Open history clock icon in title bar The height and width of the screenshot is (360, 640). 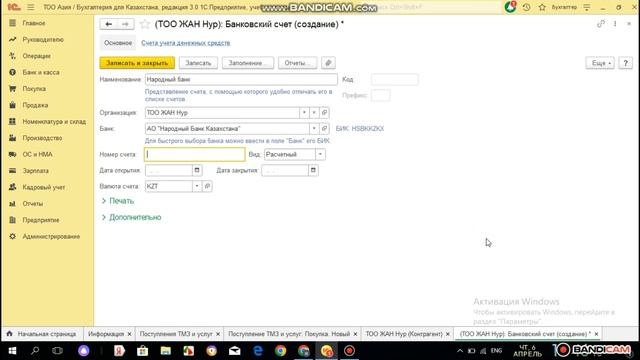pos(527,7)
